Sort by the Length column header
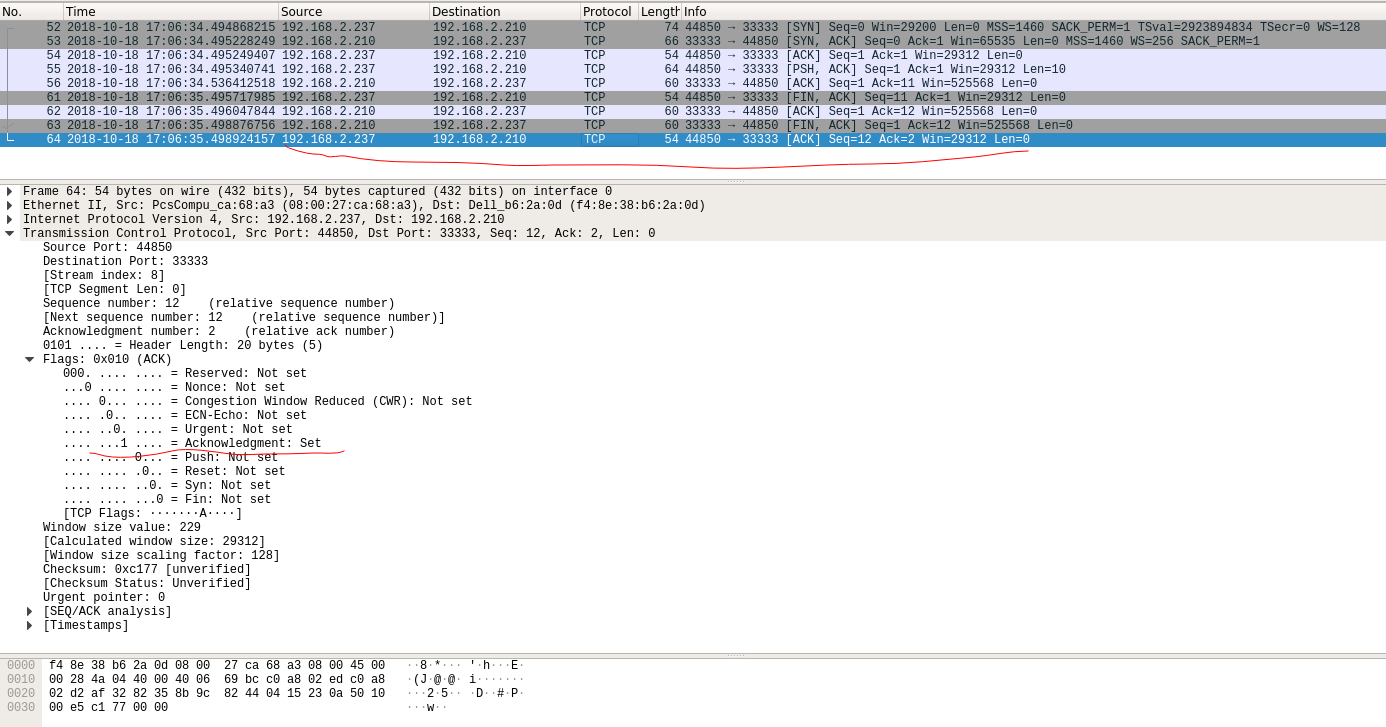The height and width of the screenshot is (727, 1386). click(x=659, y=12)
